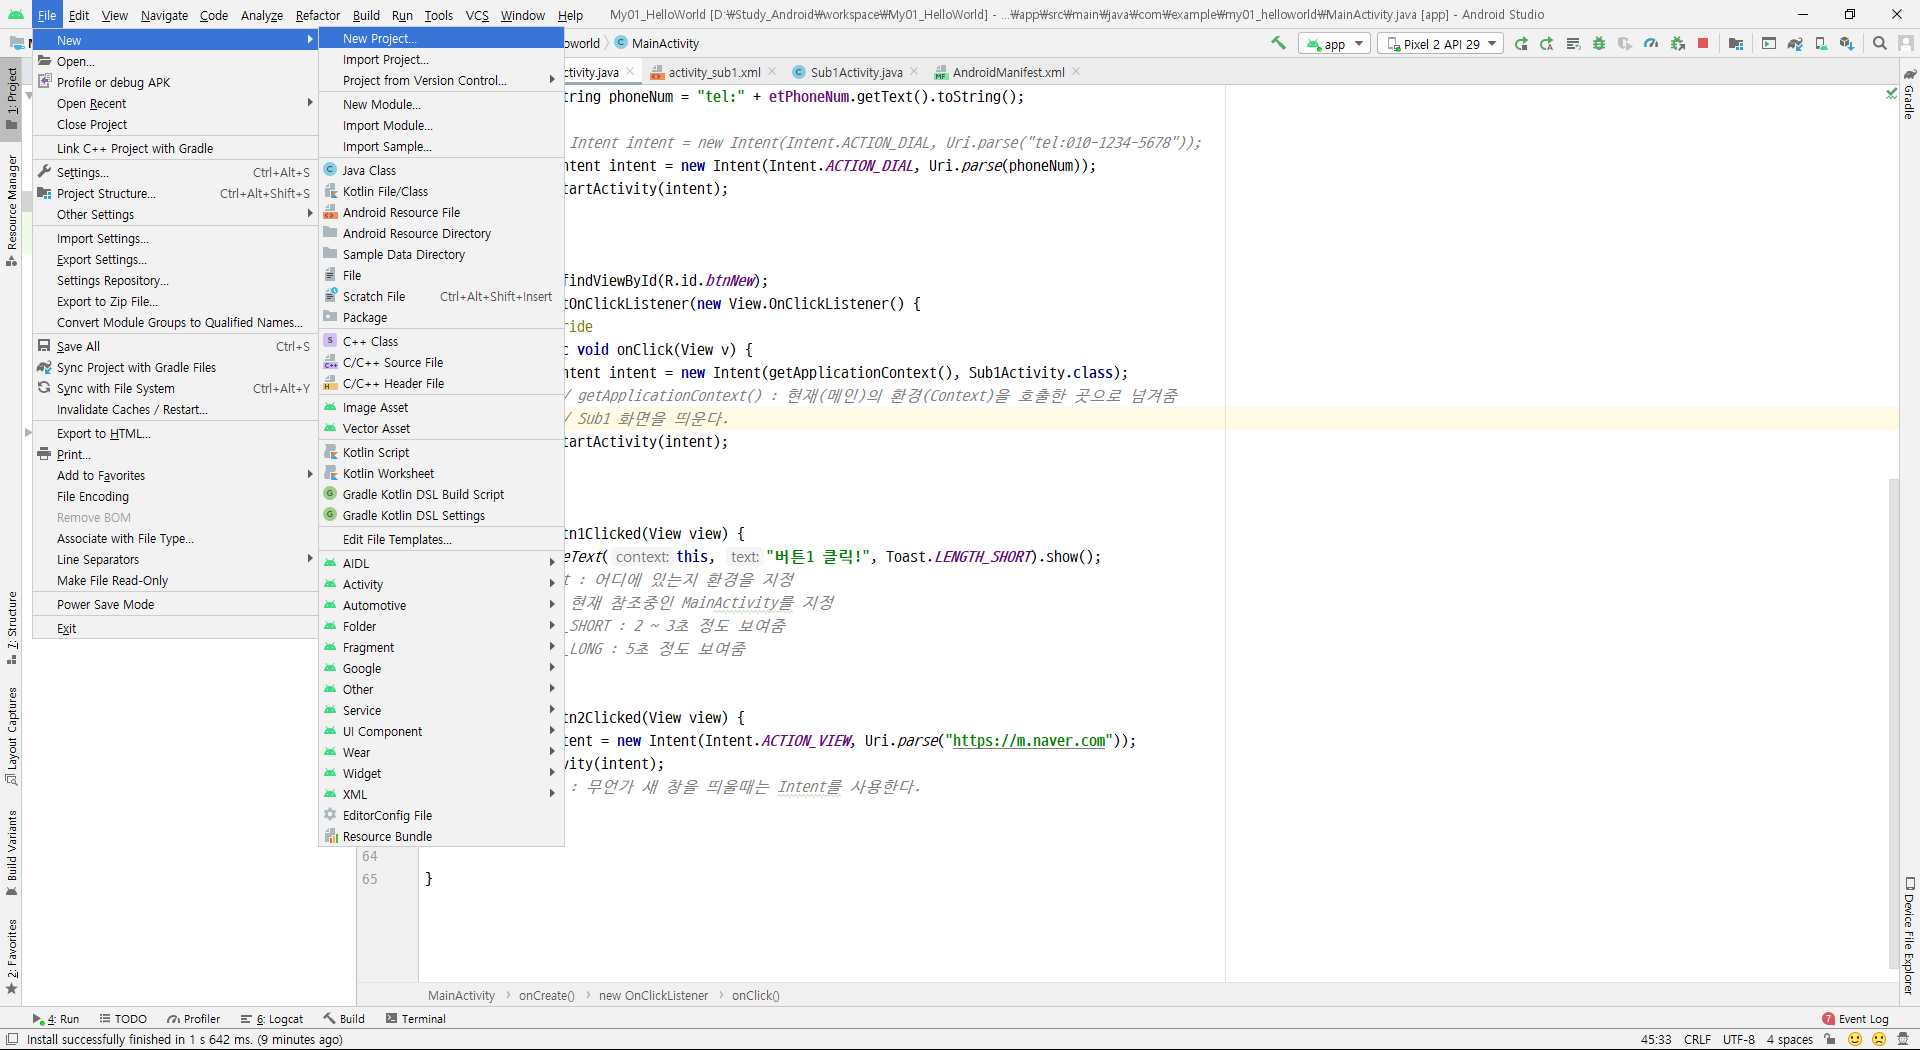Click Apply Changes and Restart Activity icon

[1547, 43]
